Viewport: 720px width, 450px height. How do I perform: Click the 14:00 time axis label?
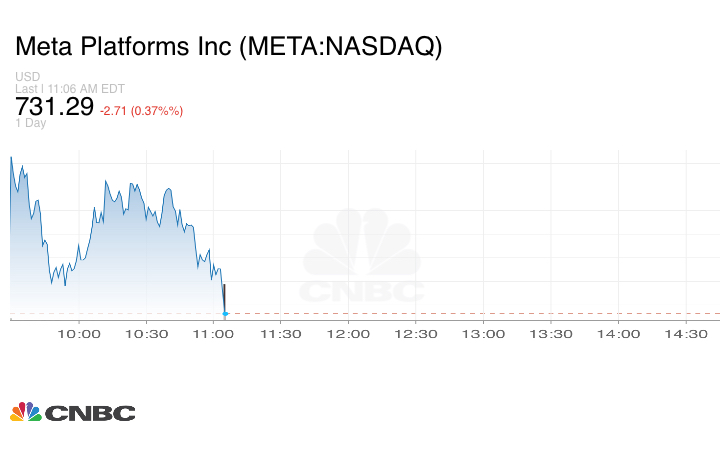click(x=622, y=334)
